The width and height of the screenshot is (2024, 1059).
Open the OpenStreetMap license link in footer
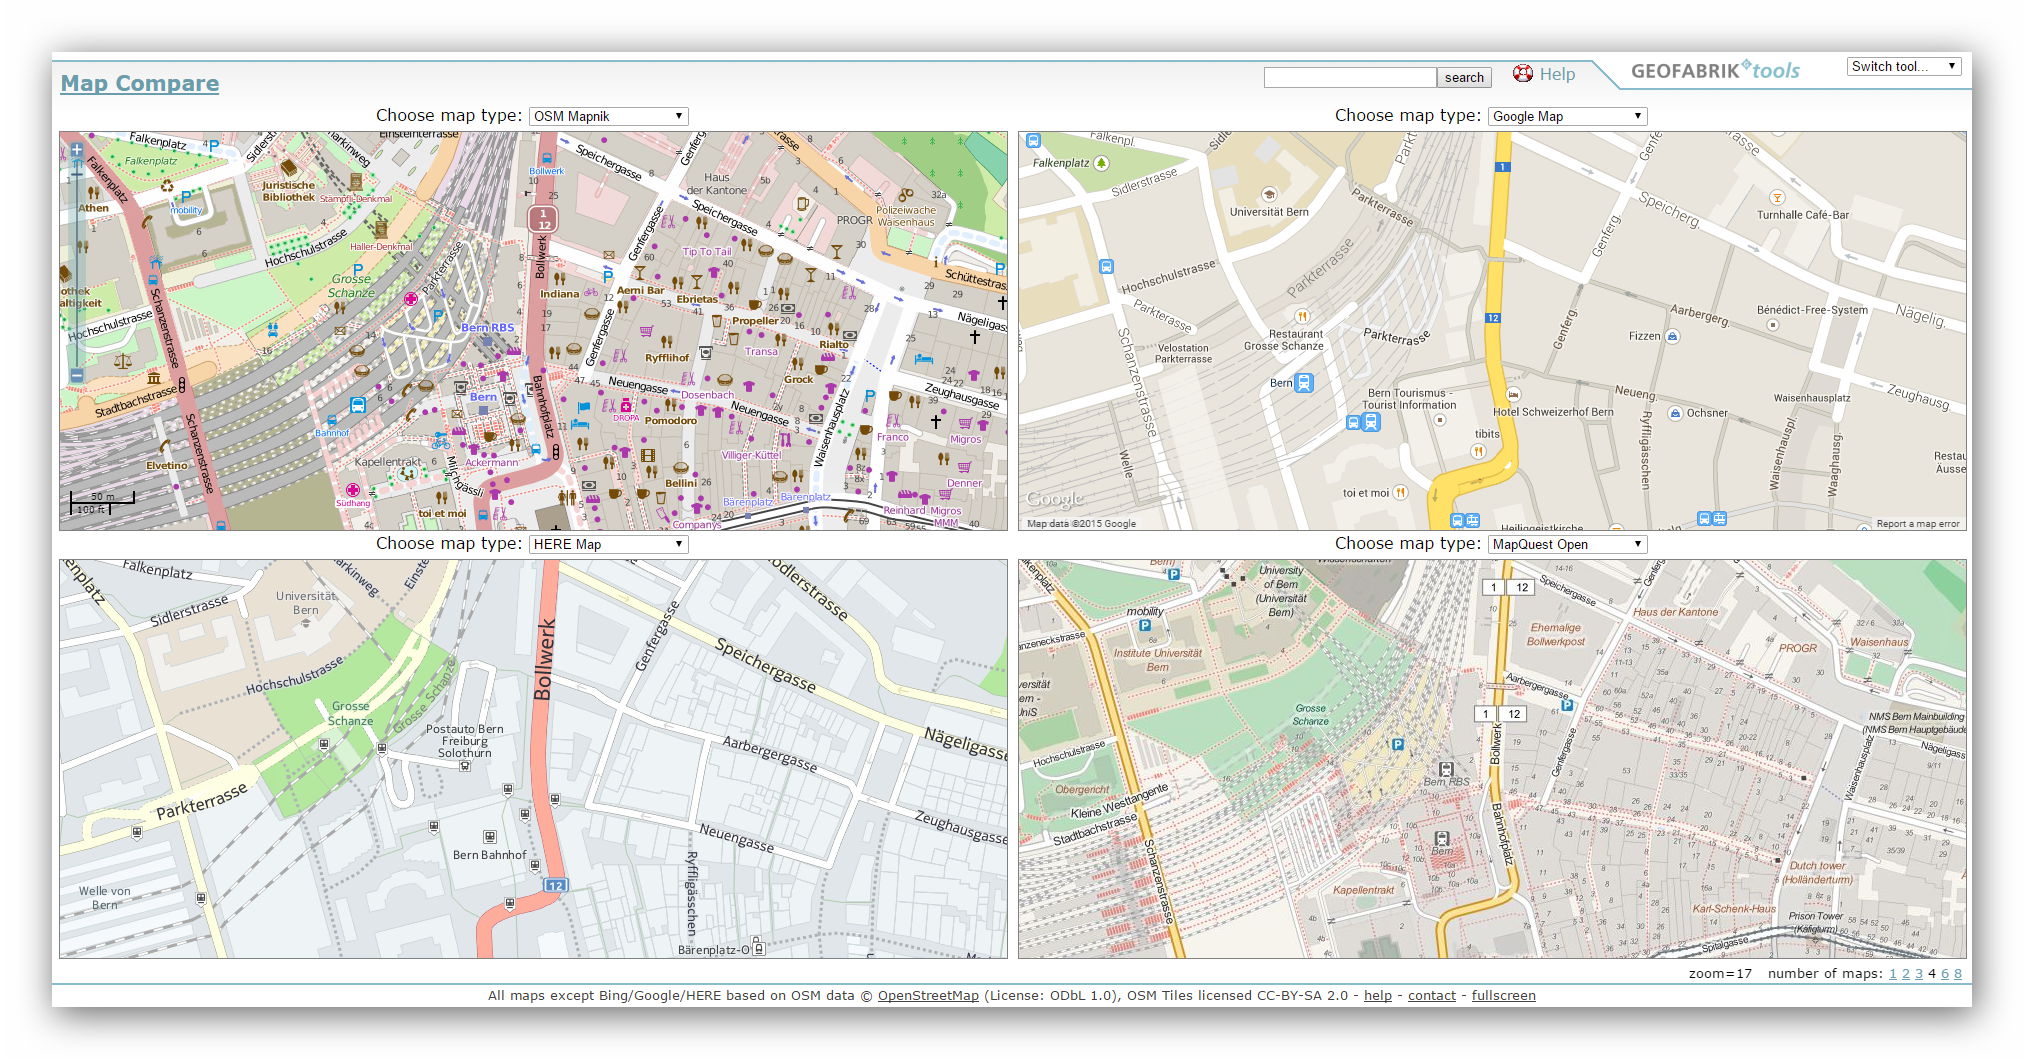[x=928, y=995]
